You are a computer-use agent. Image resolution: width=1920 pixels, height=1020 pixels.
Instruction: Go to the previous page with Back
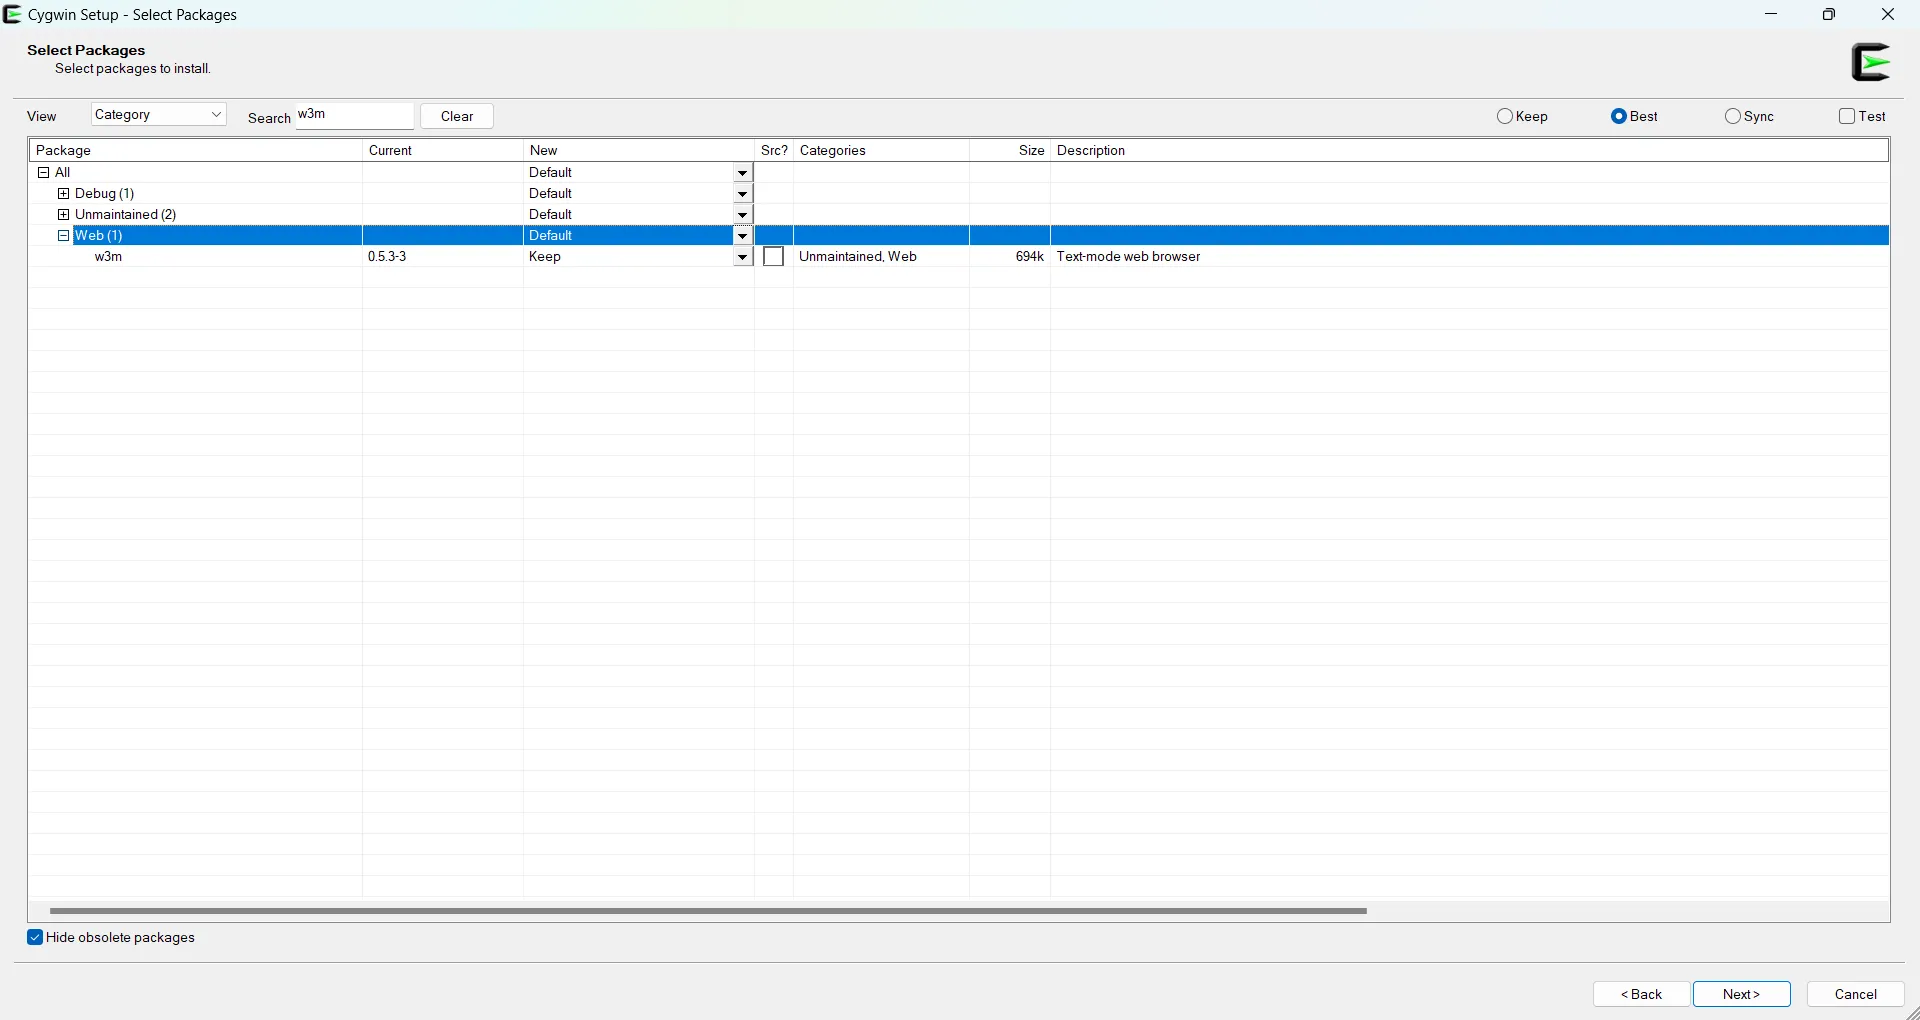(1642, 994)
